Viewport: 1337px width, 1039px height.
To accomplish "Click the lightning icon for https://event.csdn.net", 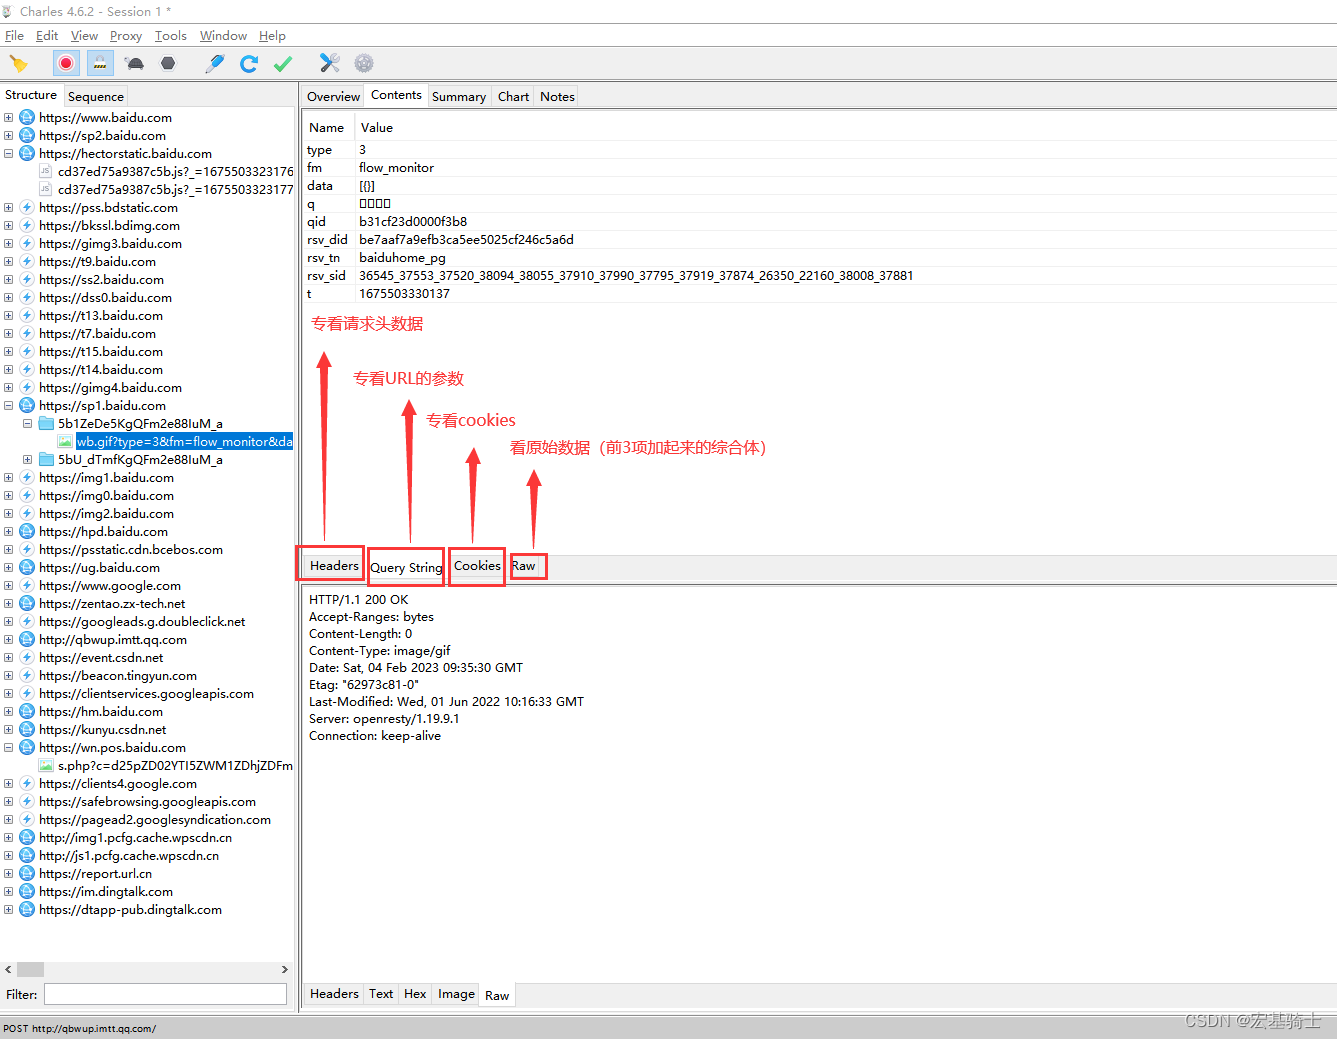I will pos(27,658).
